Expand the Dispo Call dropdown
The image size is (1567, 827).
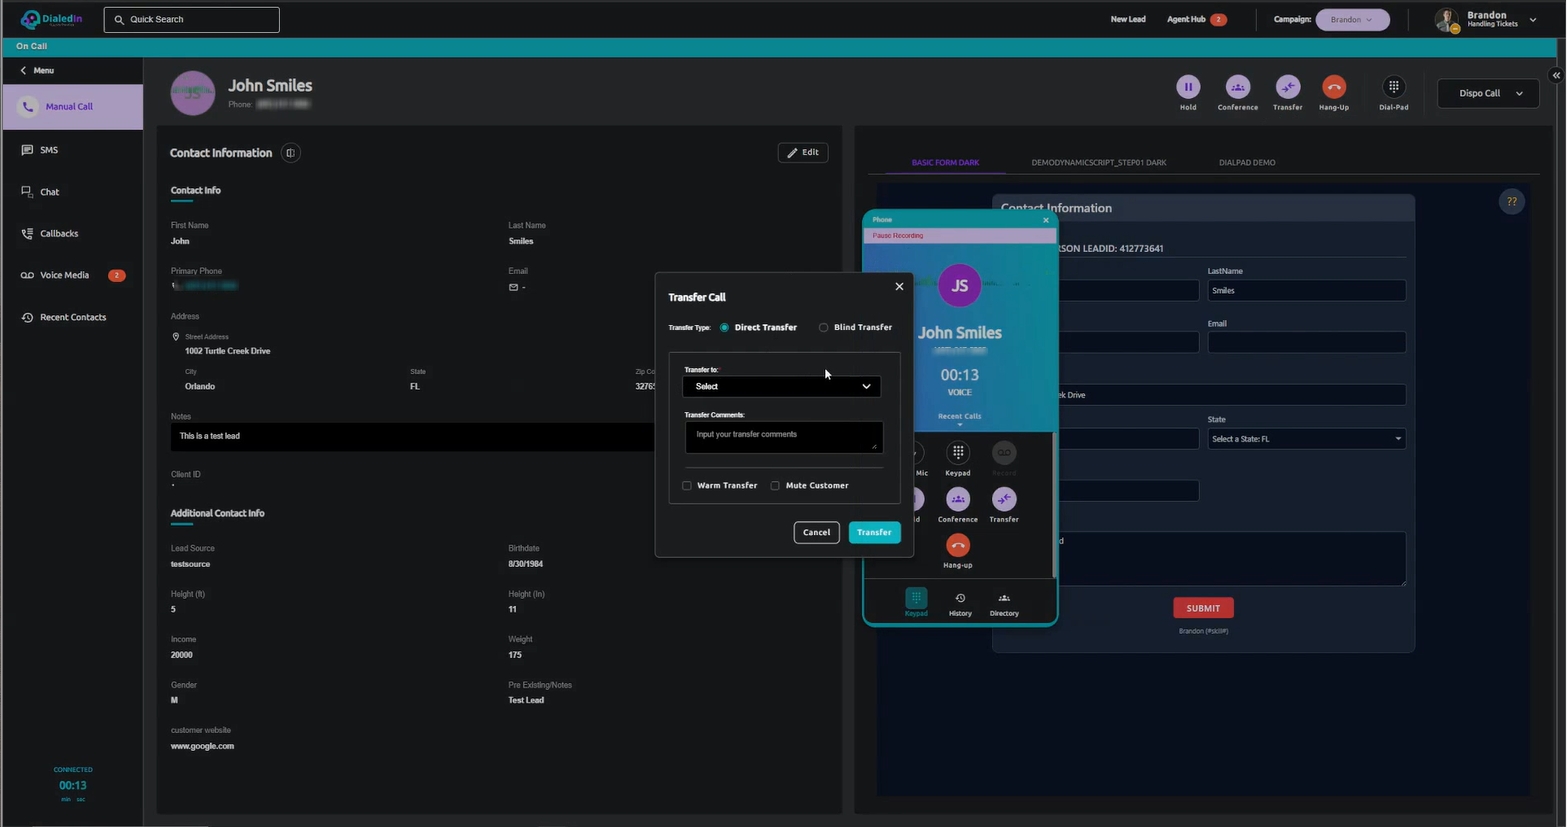click(x=1487, y=94)
